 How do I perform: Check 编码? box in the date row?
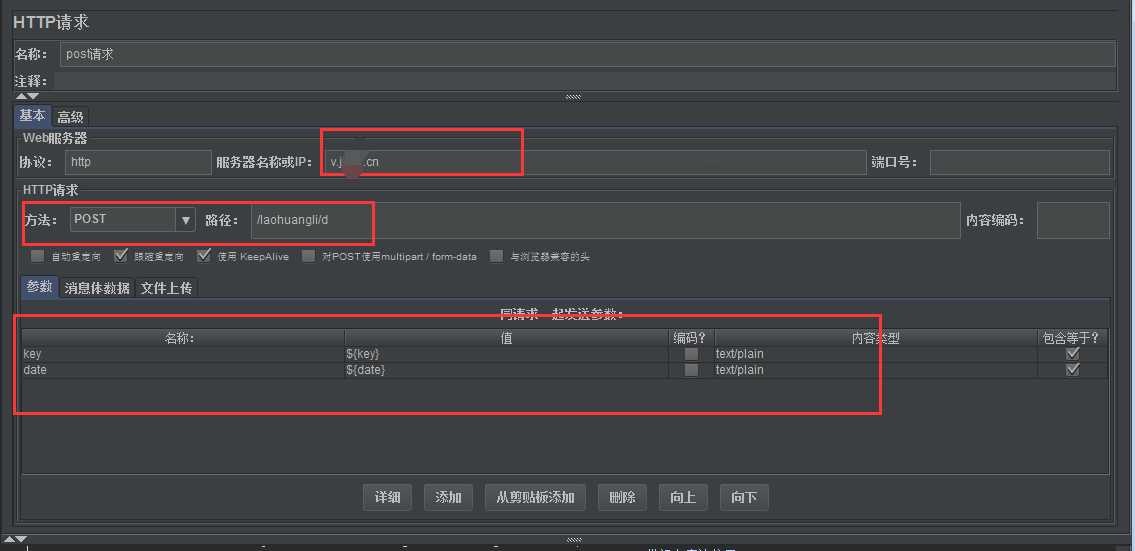pos(692,370)
